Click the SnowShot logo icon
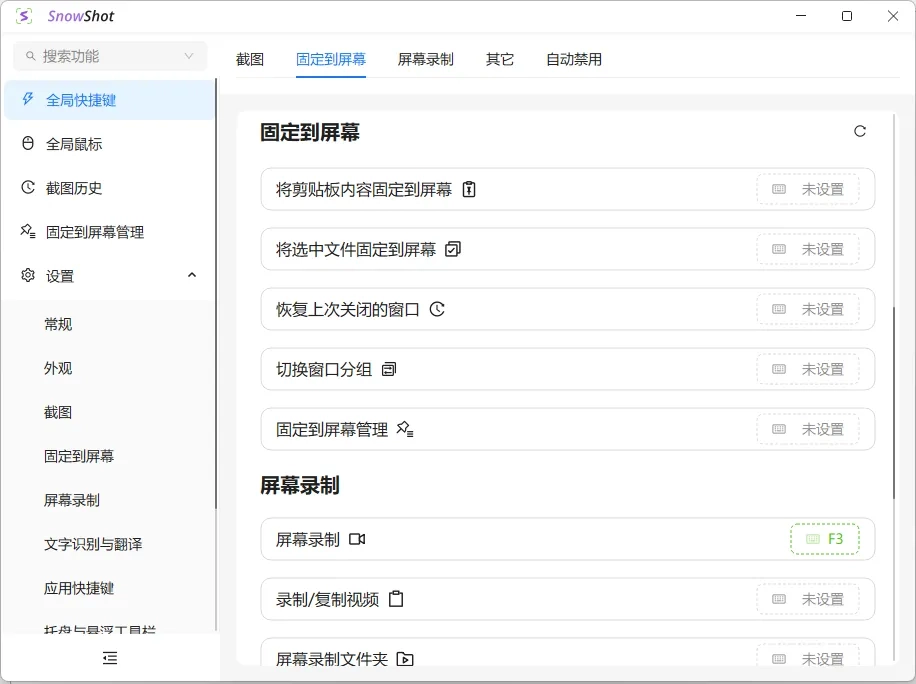The height and width of the screenshot is (684, 916). click(24, 16)
